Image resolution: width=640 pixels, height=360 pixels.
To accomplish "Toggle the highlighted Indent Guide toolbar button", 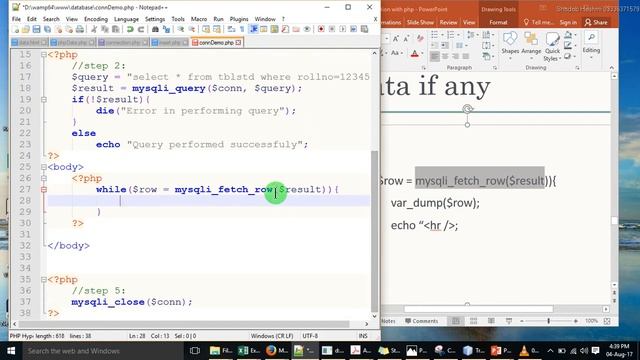I will [x=253, y=29].
